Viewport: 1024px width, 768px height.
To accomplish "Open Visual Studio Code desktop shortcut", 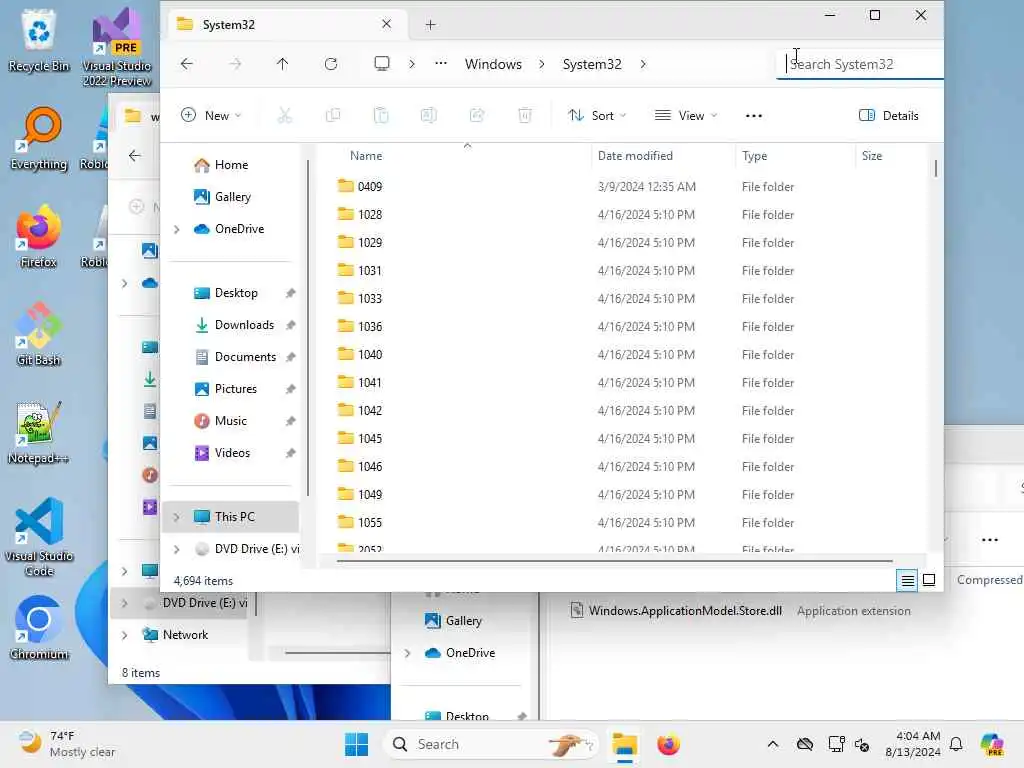I will tap(39, 537).
